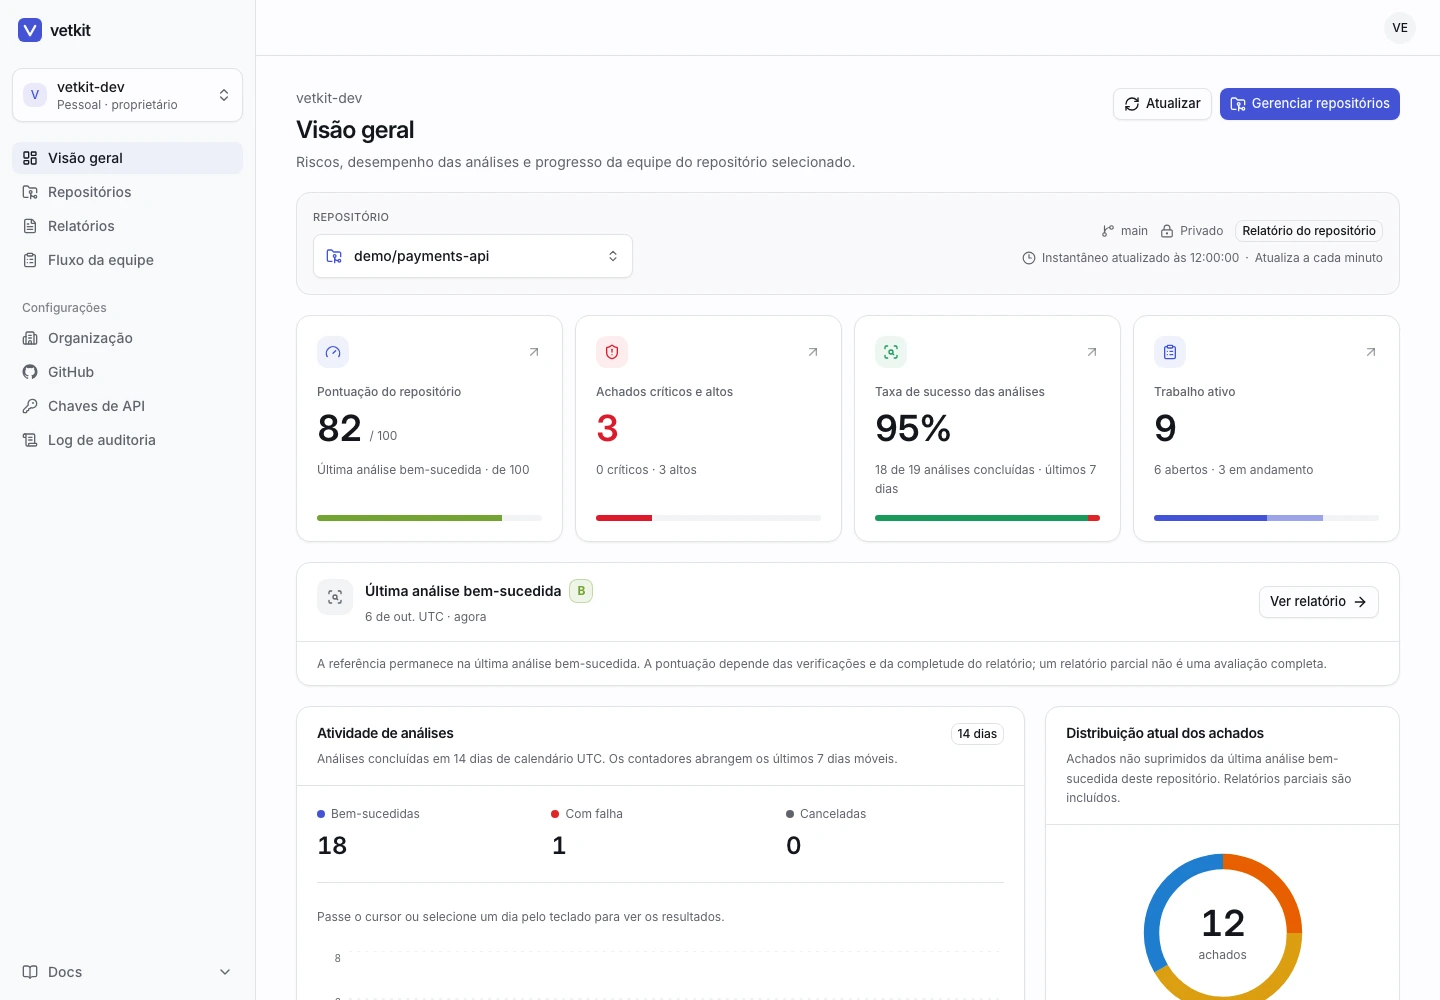Open Chaves de API settings

(127, 406)
